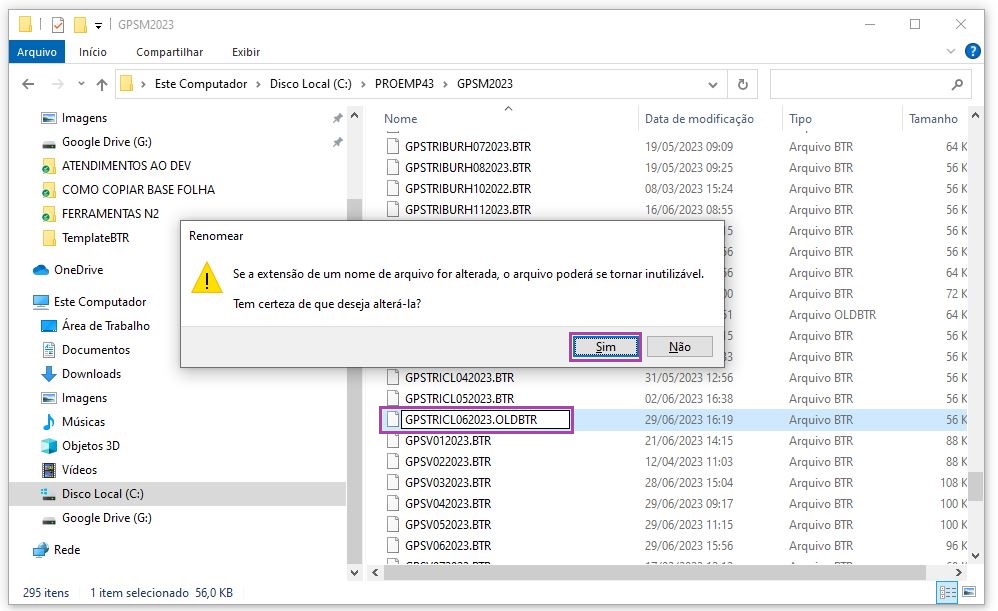
Task: Go back with the left arrow button
Action: coord(28,84)
